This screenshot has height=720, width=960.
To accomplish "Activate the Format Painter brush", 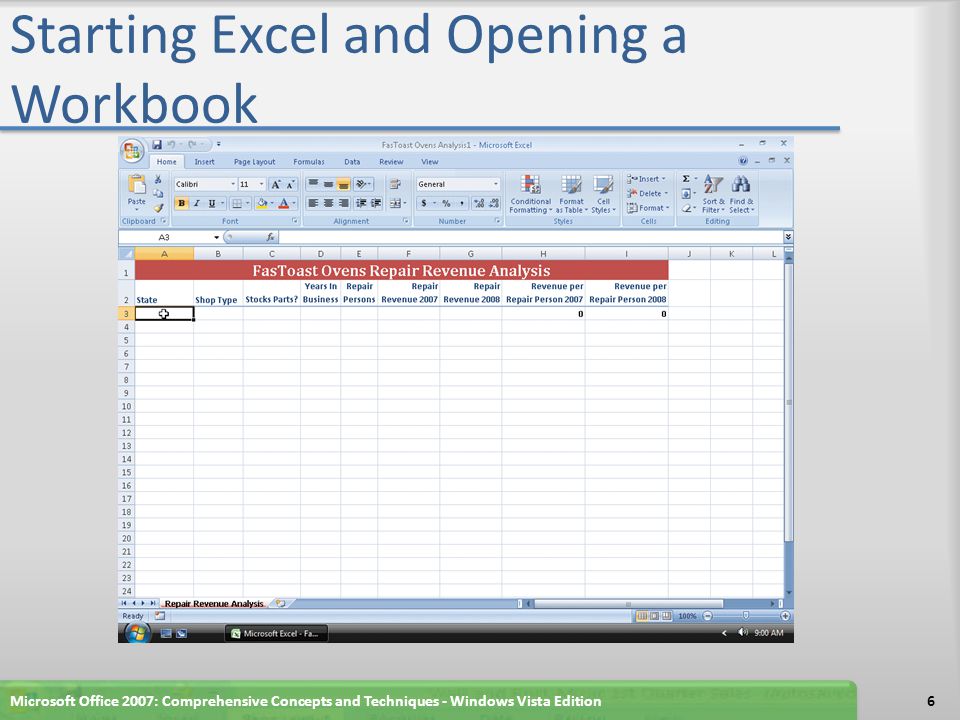I will tap(158, 208).
